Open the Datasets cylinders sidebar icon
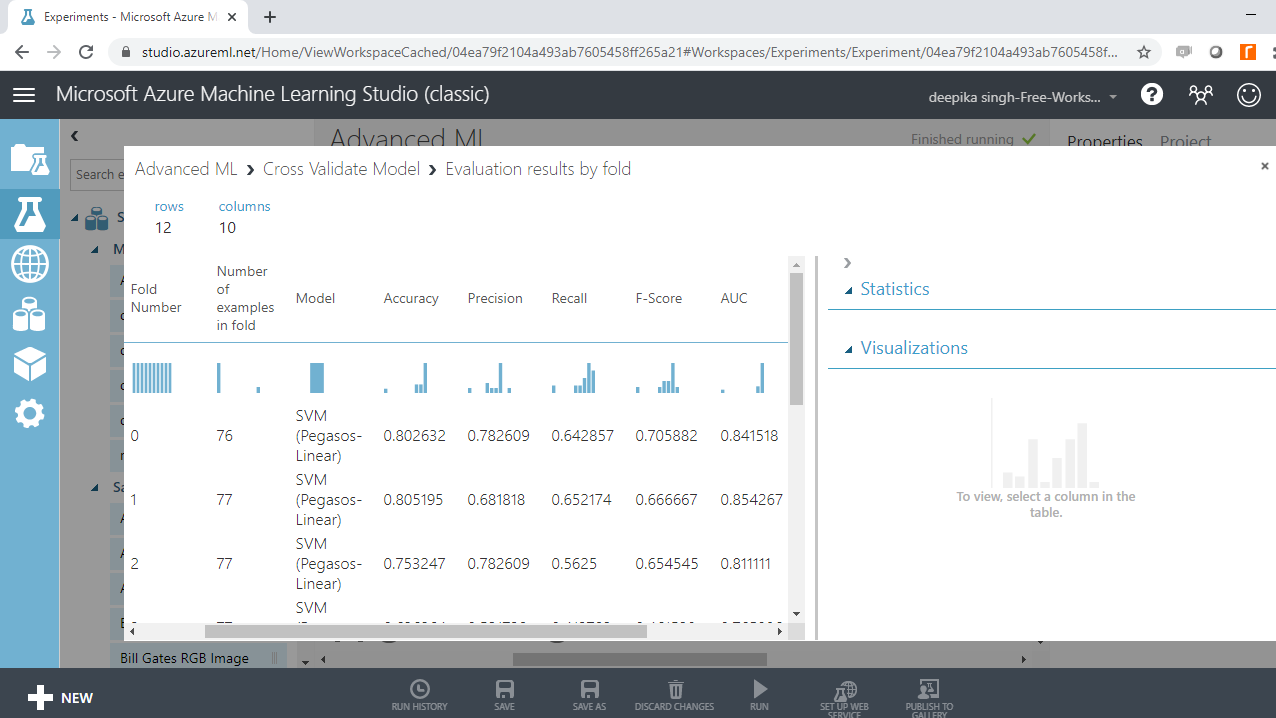This screenshot has height=718, width=1276. tap(29, 315)
